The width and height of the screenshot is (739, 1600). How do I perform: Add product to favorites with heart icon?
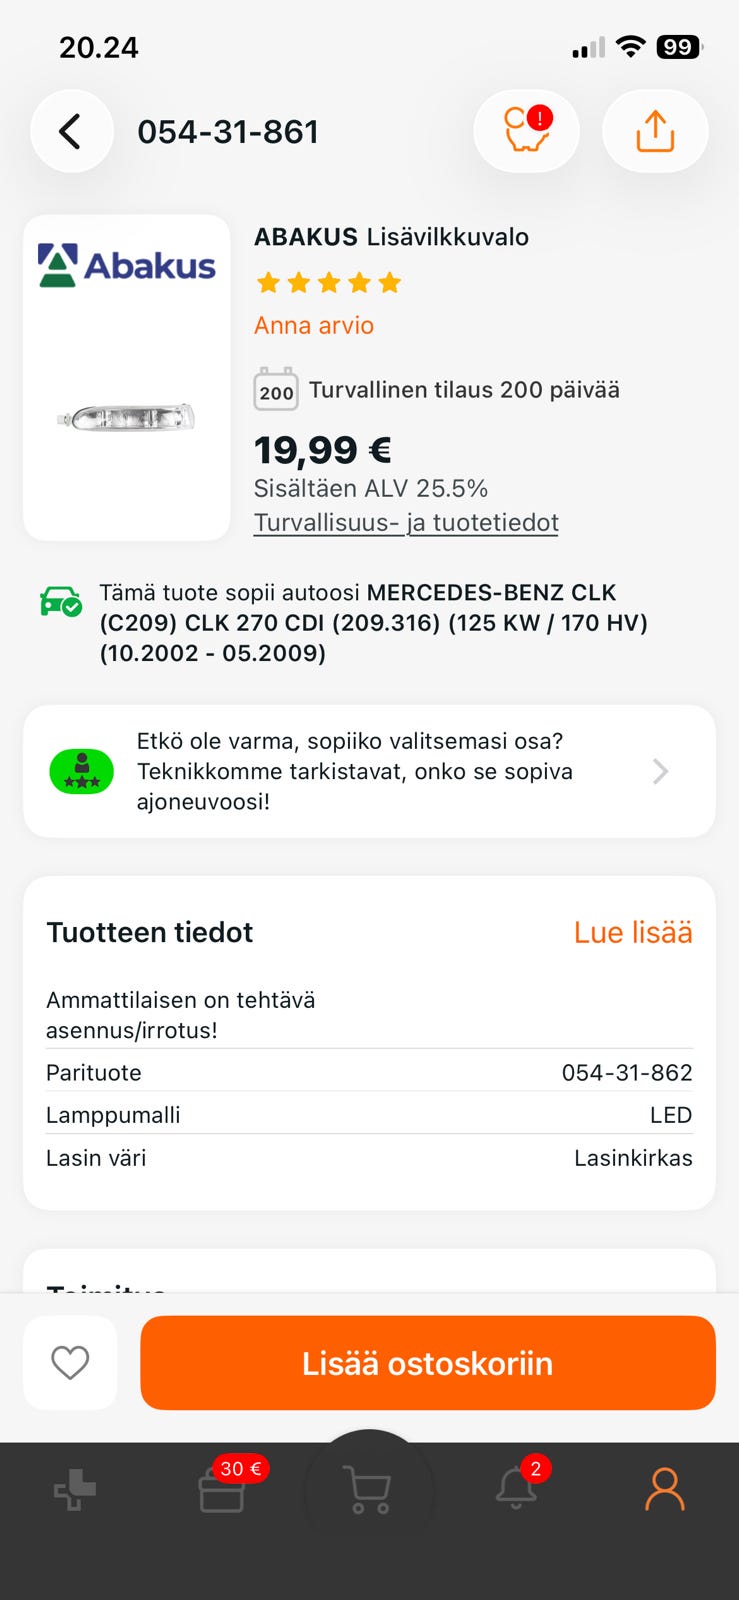(70, 1362)
